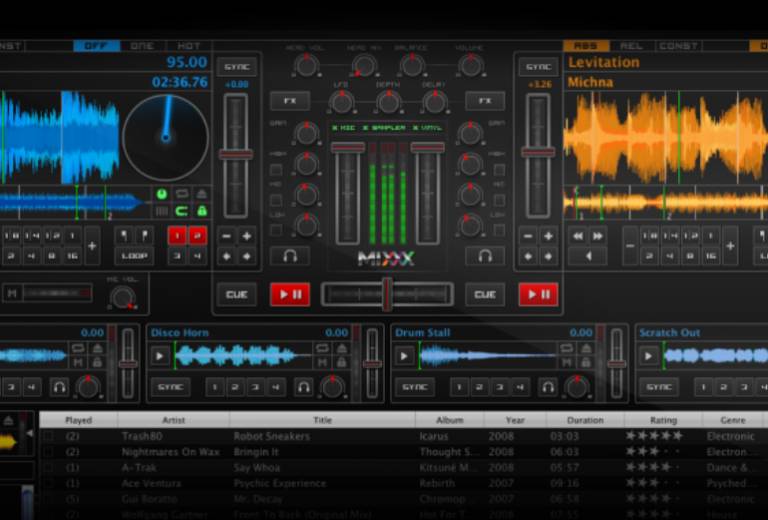Halve the loop with orange deck minus button
Viewport: 768px width, 520px height.
630,246
